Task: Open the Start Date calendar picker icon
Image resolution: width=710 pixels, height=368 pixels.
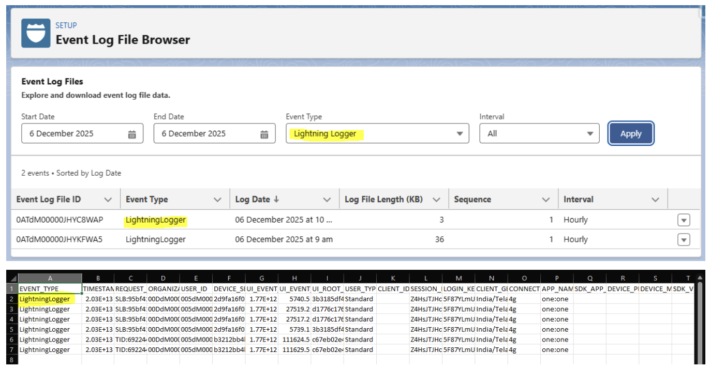Action: point(132,134)
